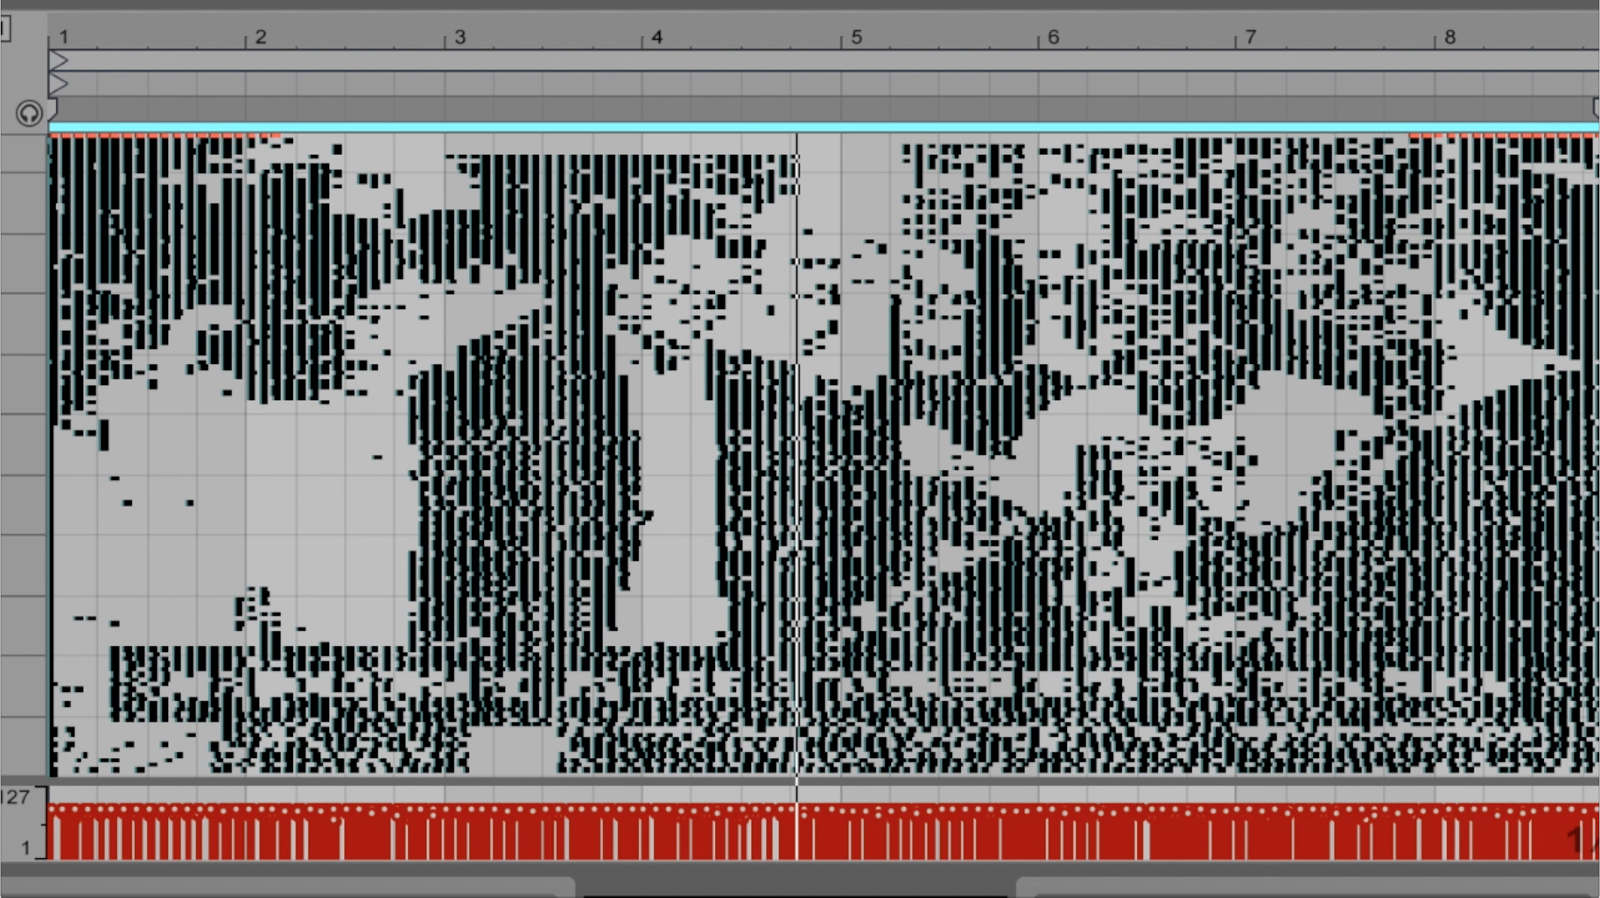
Task: Click the cyan clip loop bar
Action: coord(824,128)
